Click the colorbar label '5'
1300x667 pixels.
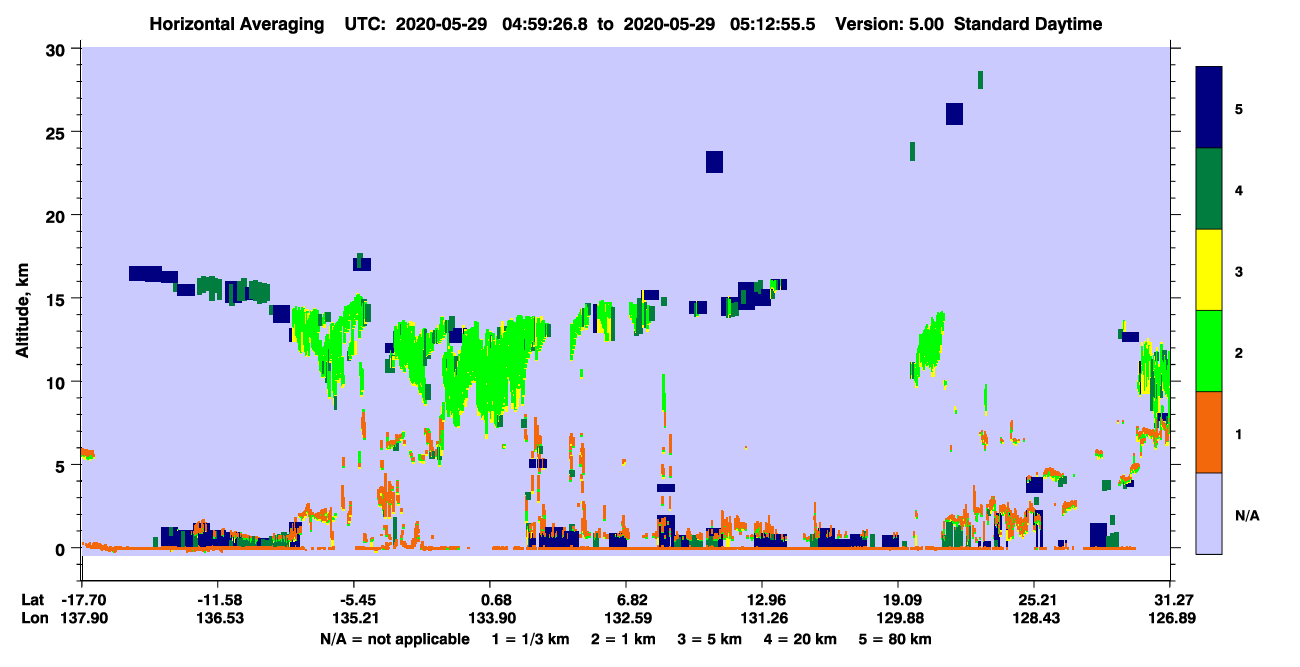[1238, 108]
